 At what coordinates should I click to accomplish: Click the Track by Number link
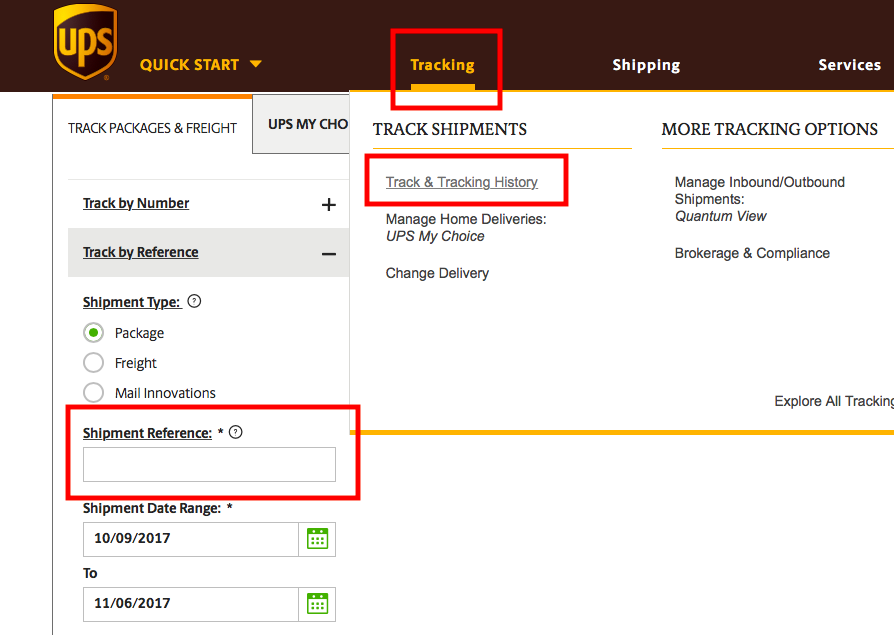tap(136, 203)
